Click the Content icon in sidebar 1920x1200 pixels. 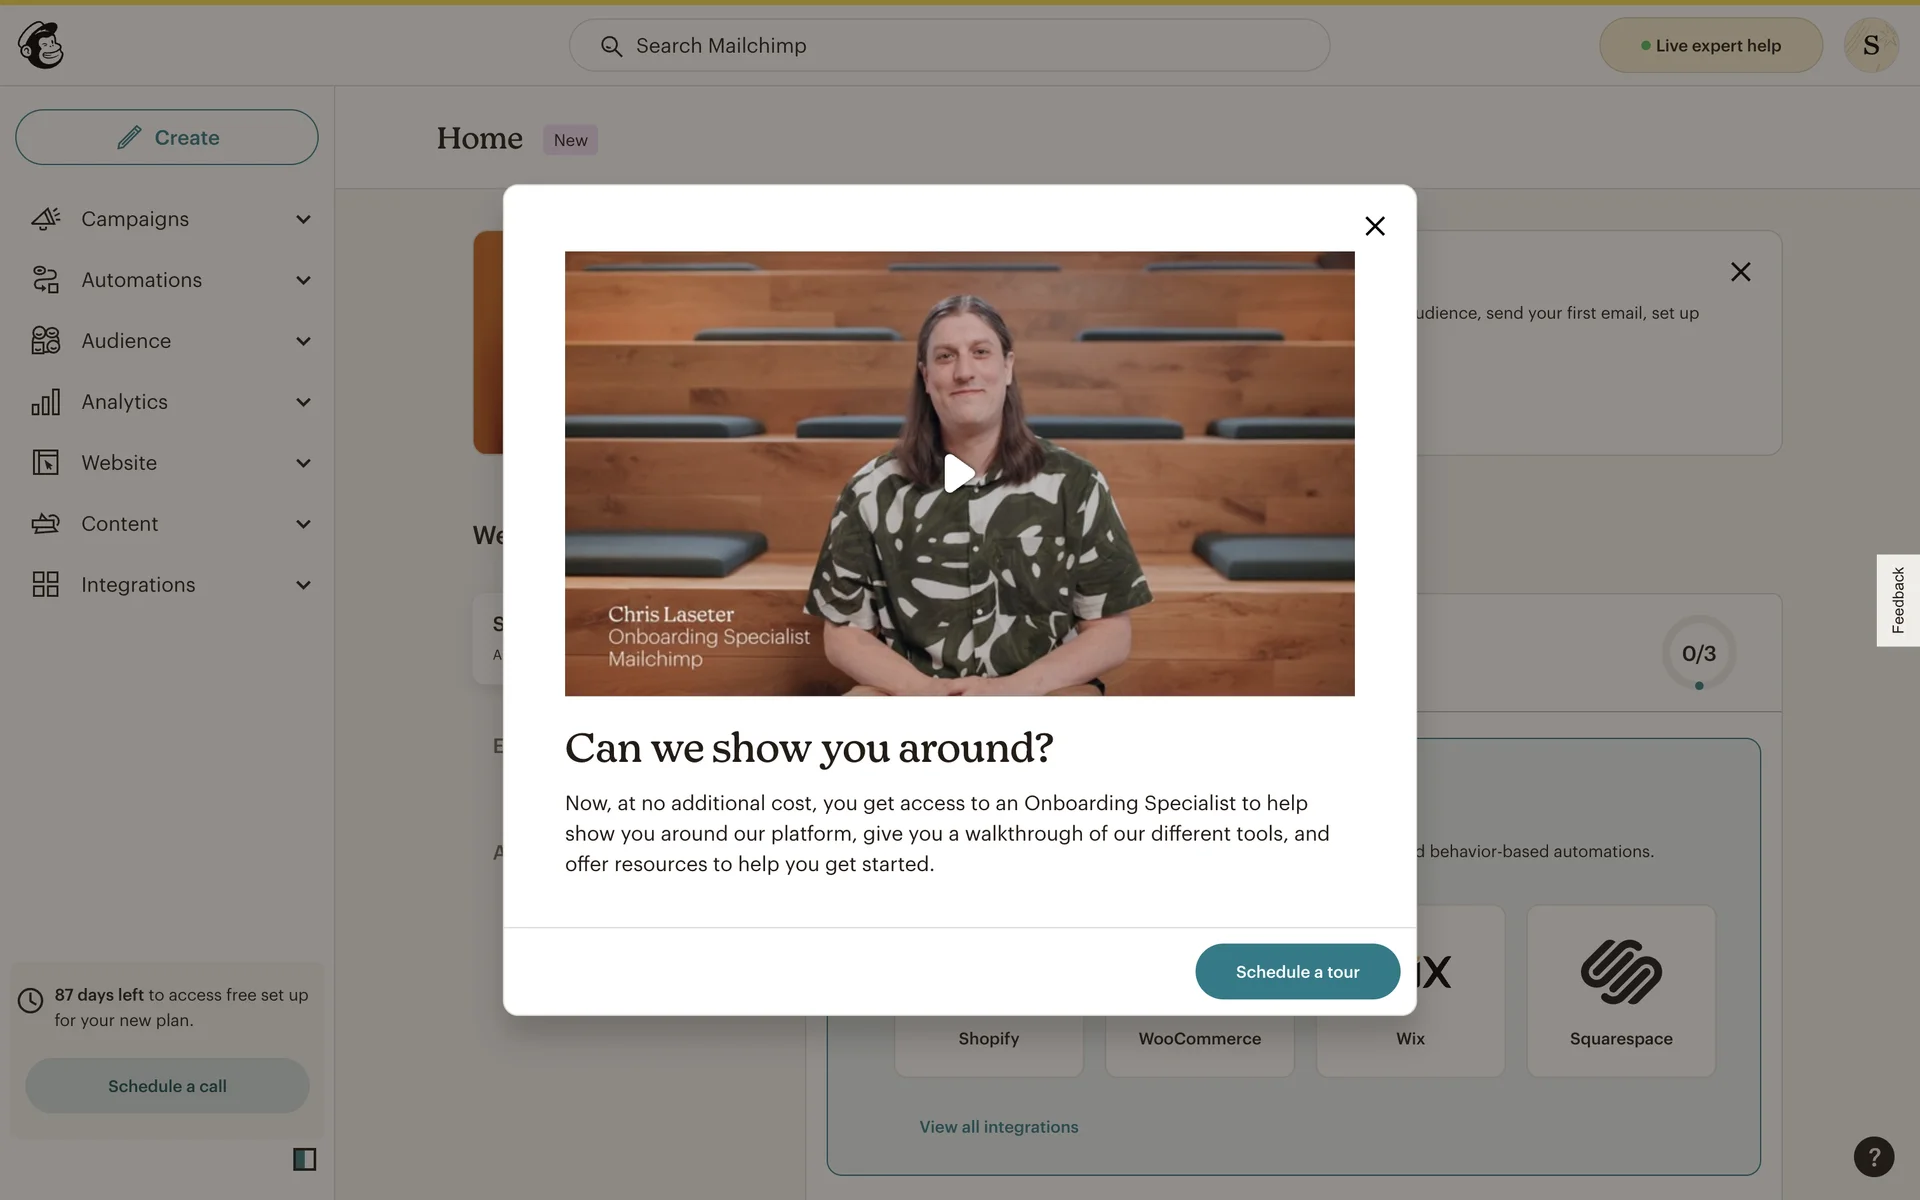(45, 524)
